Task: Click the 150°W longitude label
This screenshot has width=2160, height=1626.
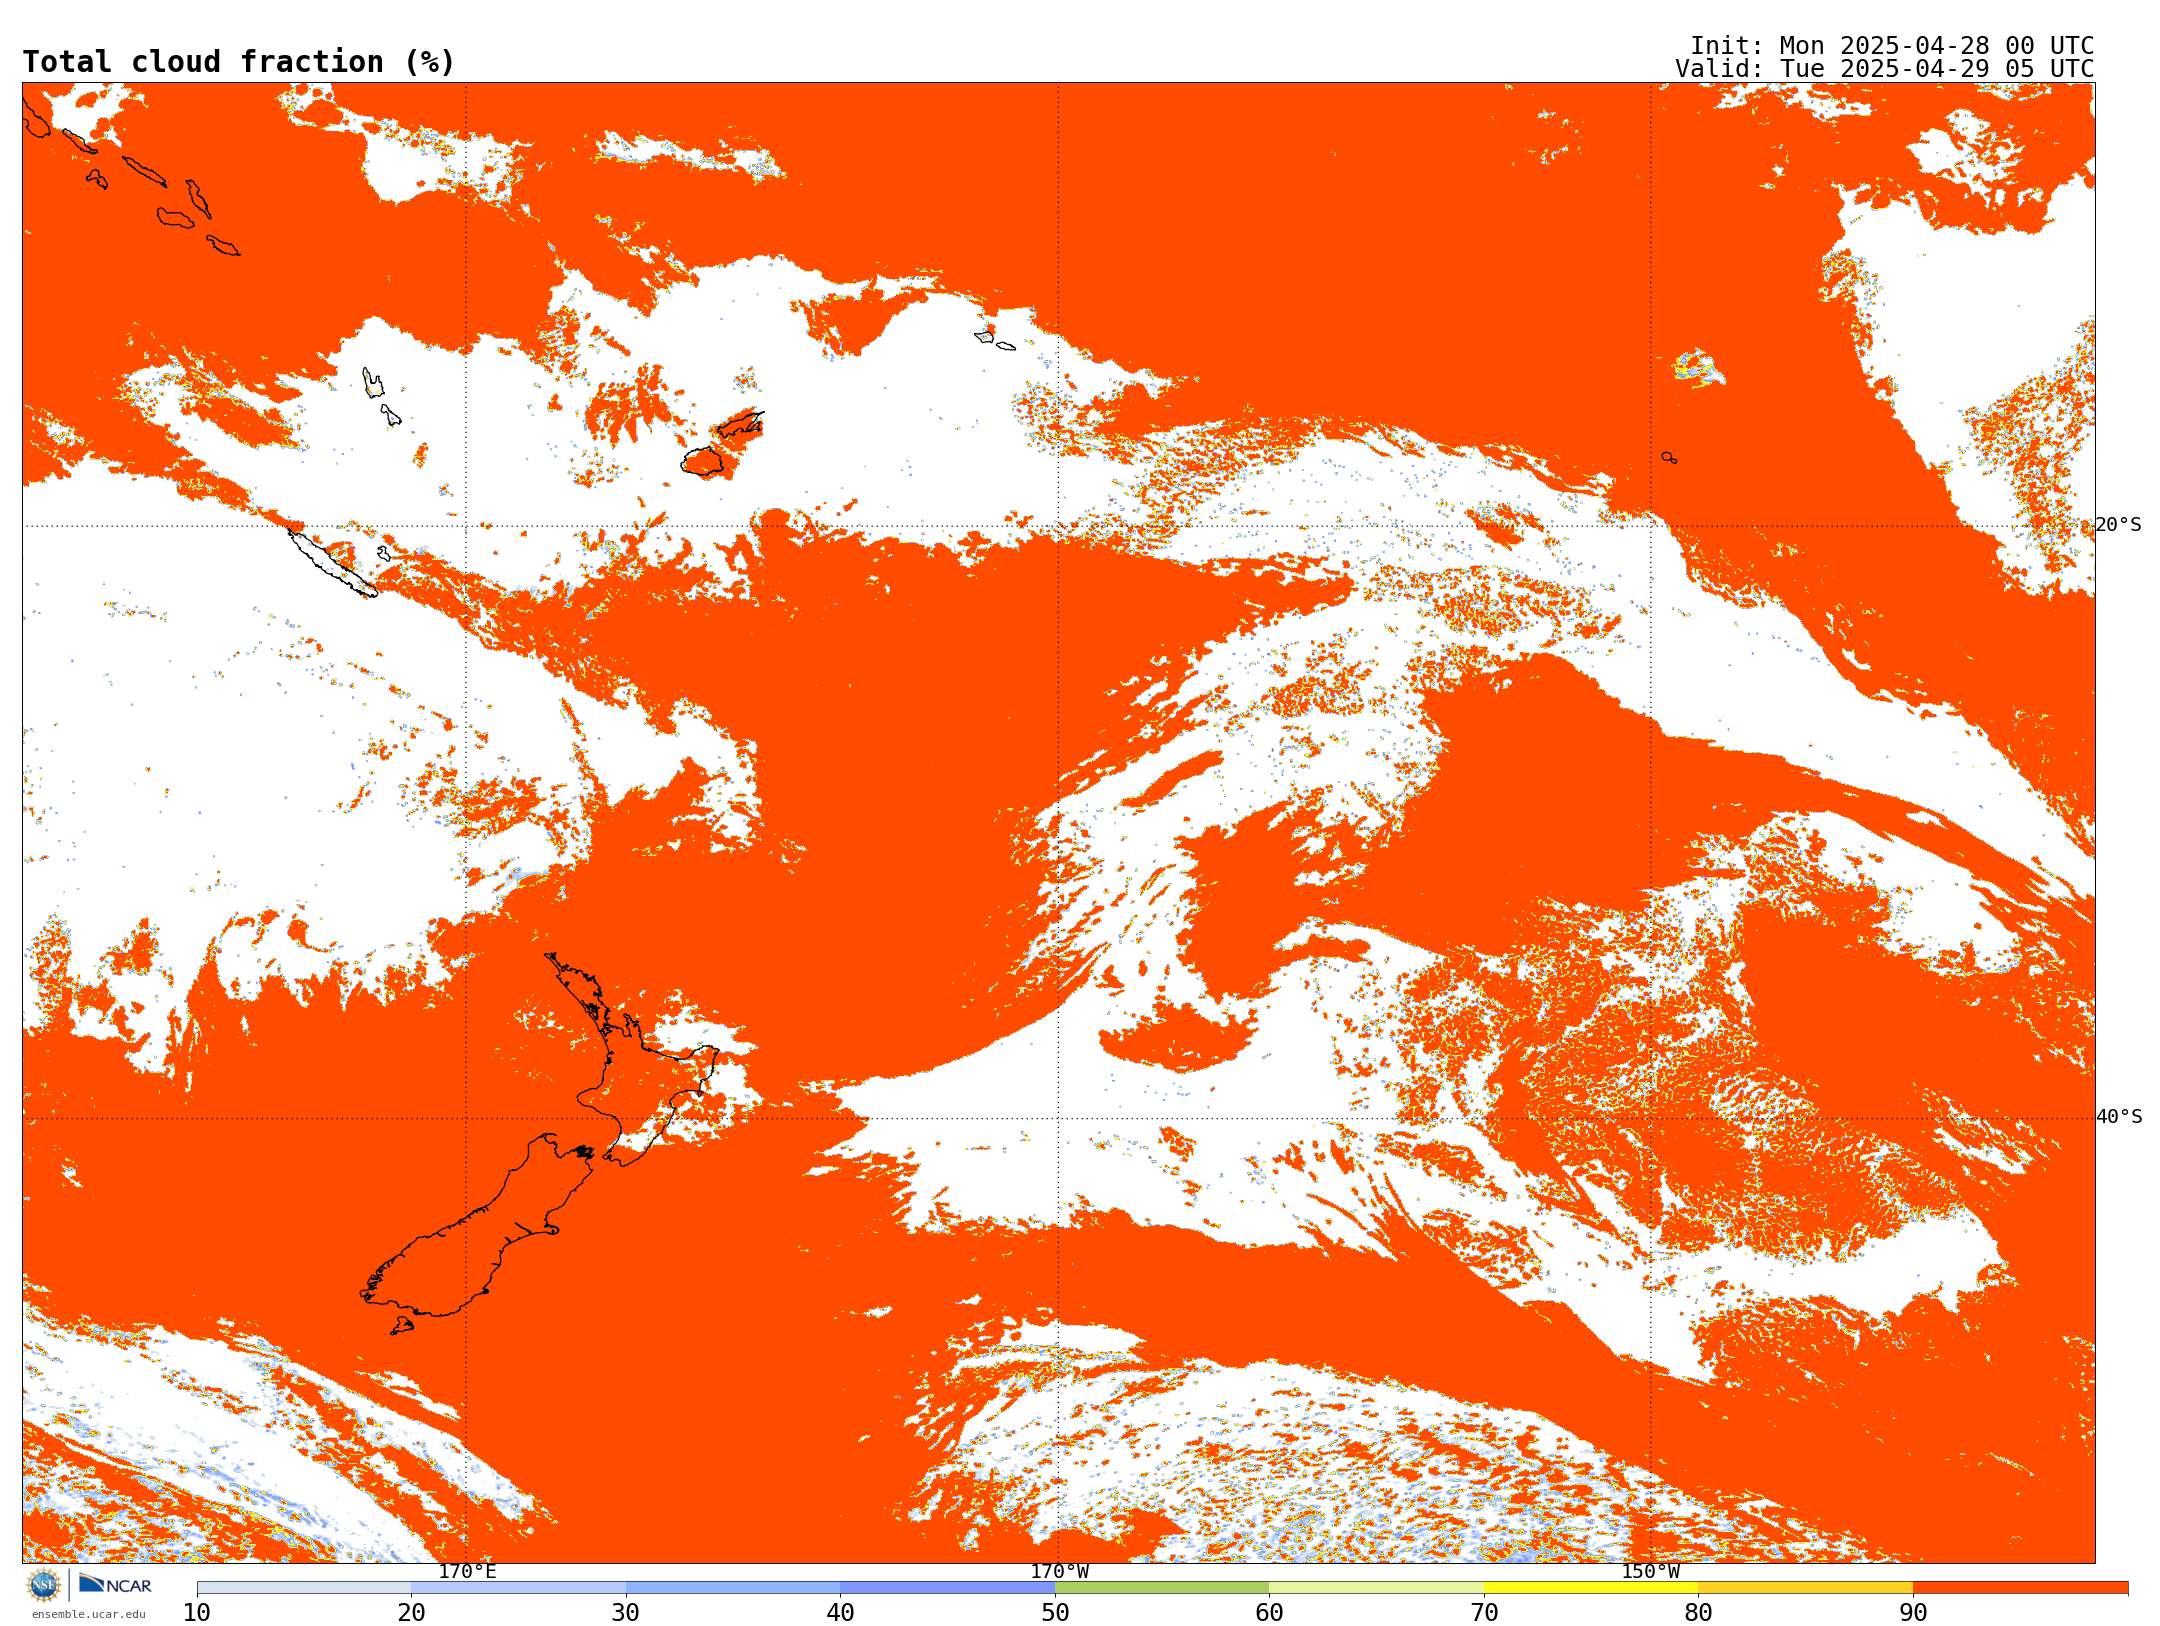Action: [1650, 1572]
